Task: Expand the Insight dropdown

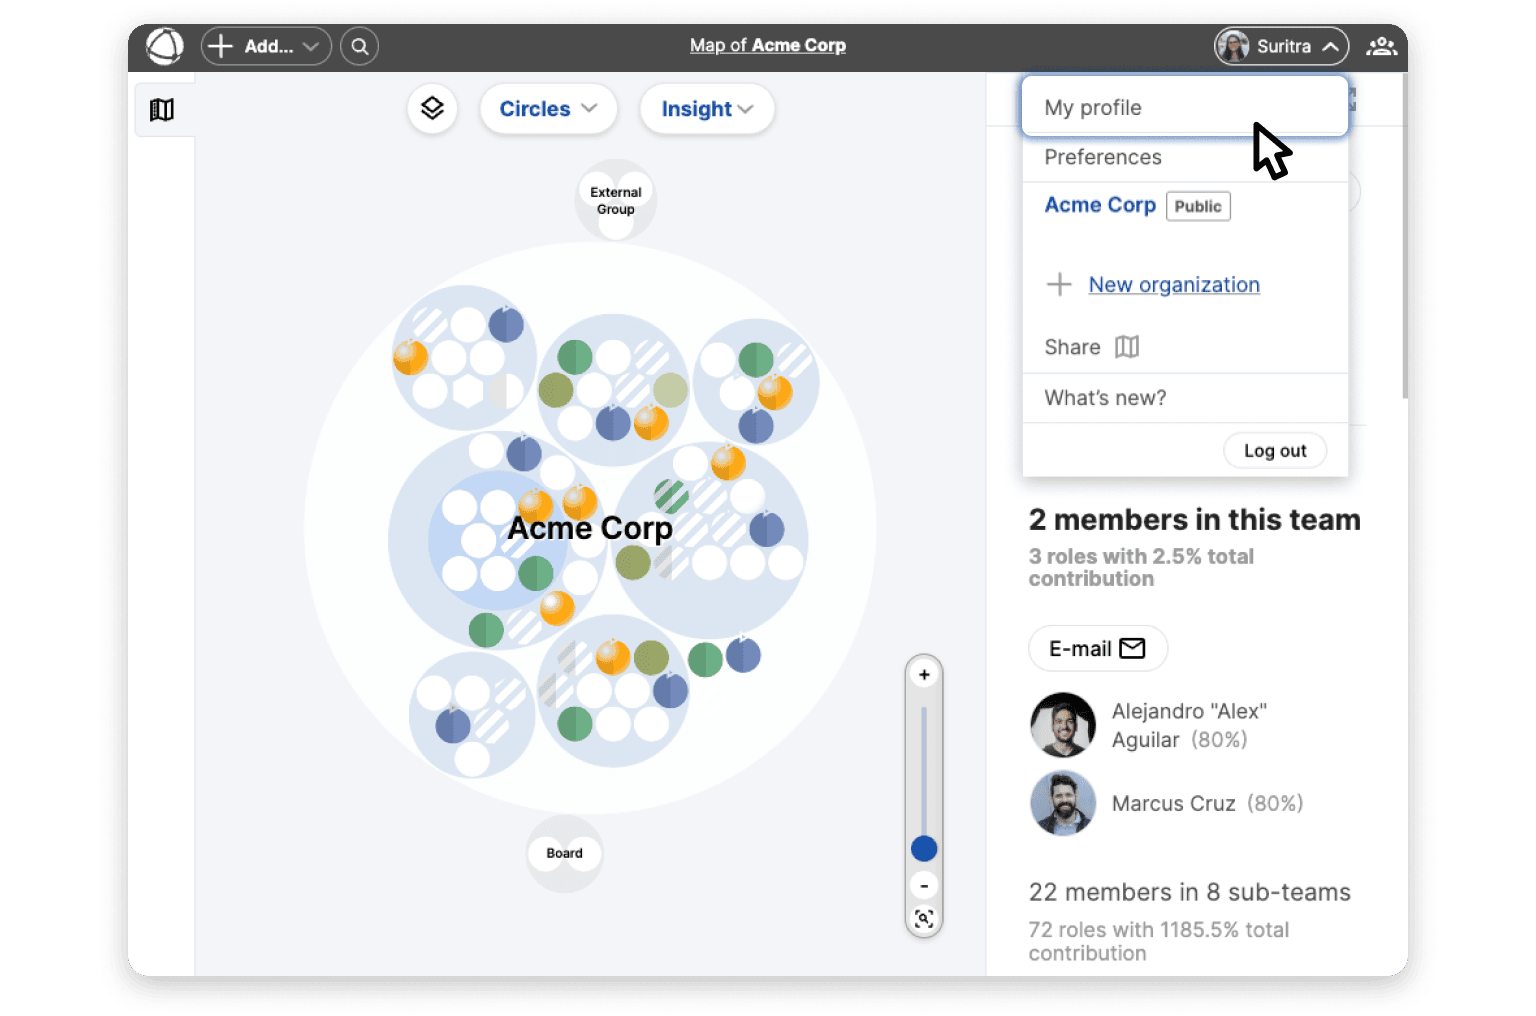Action: tap(706, 109)
